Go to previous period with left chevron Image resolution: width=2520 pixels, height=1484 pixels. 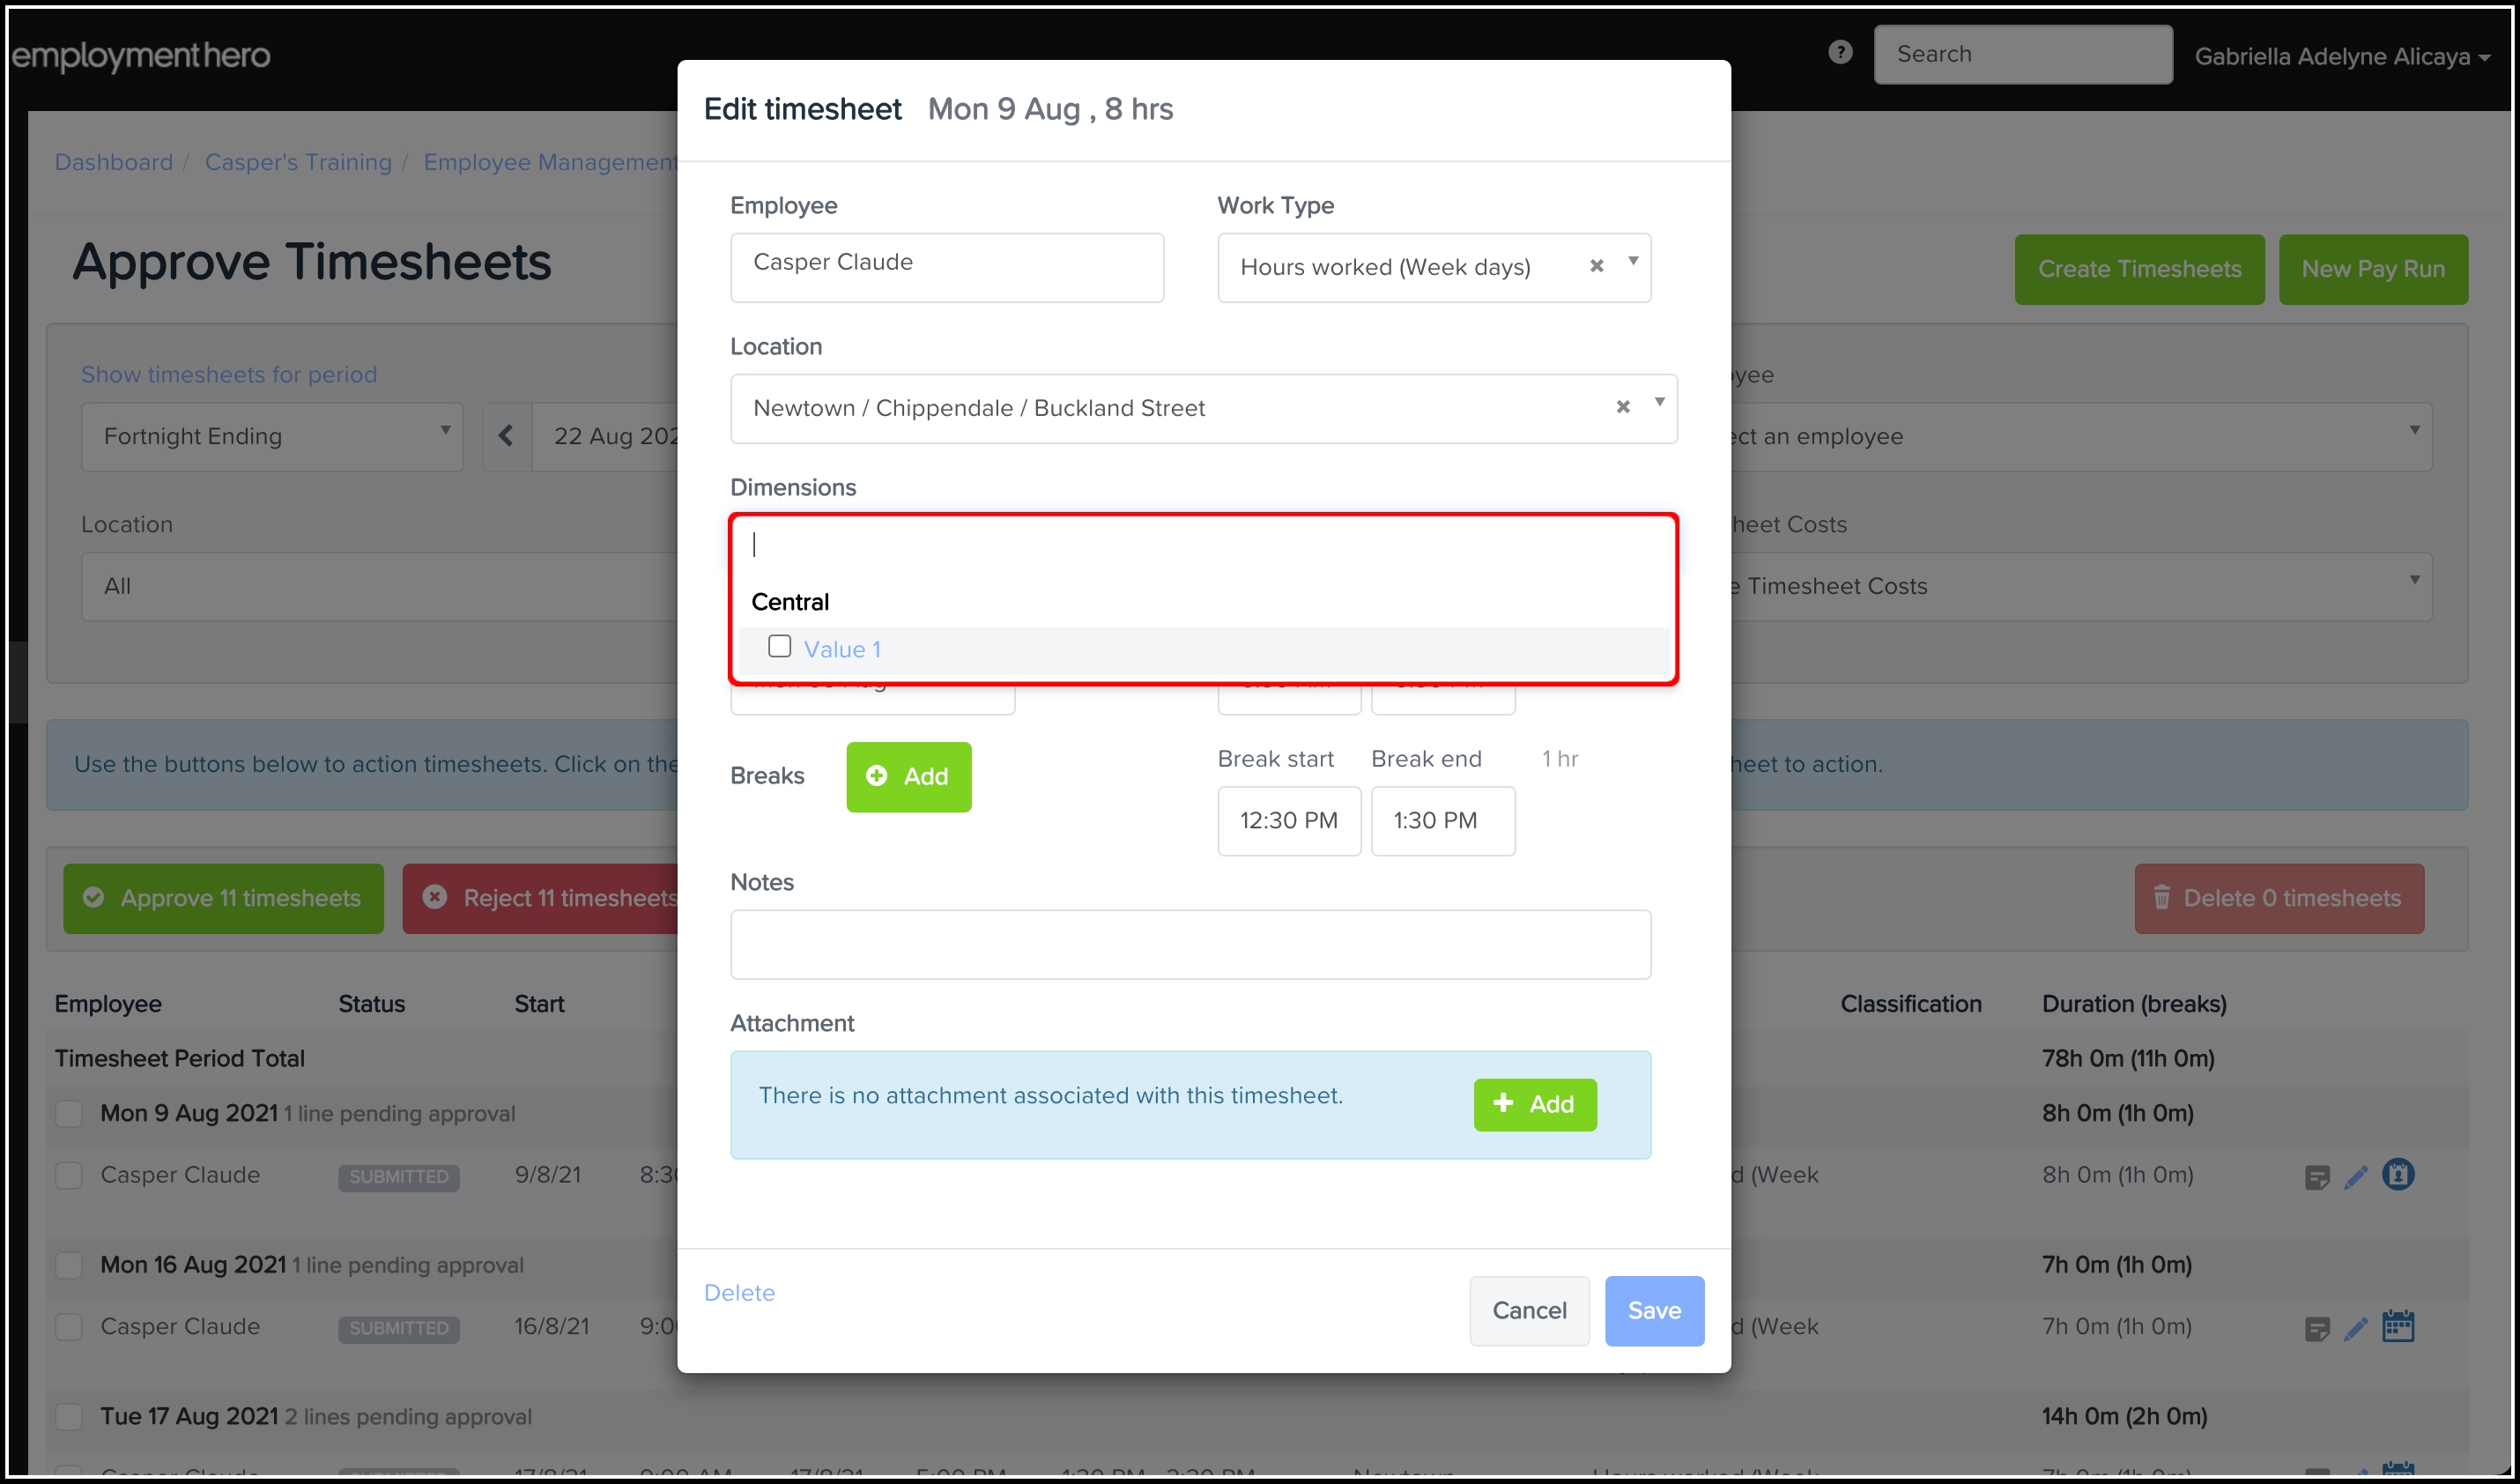506,436
